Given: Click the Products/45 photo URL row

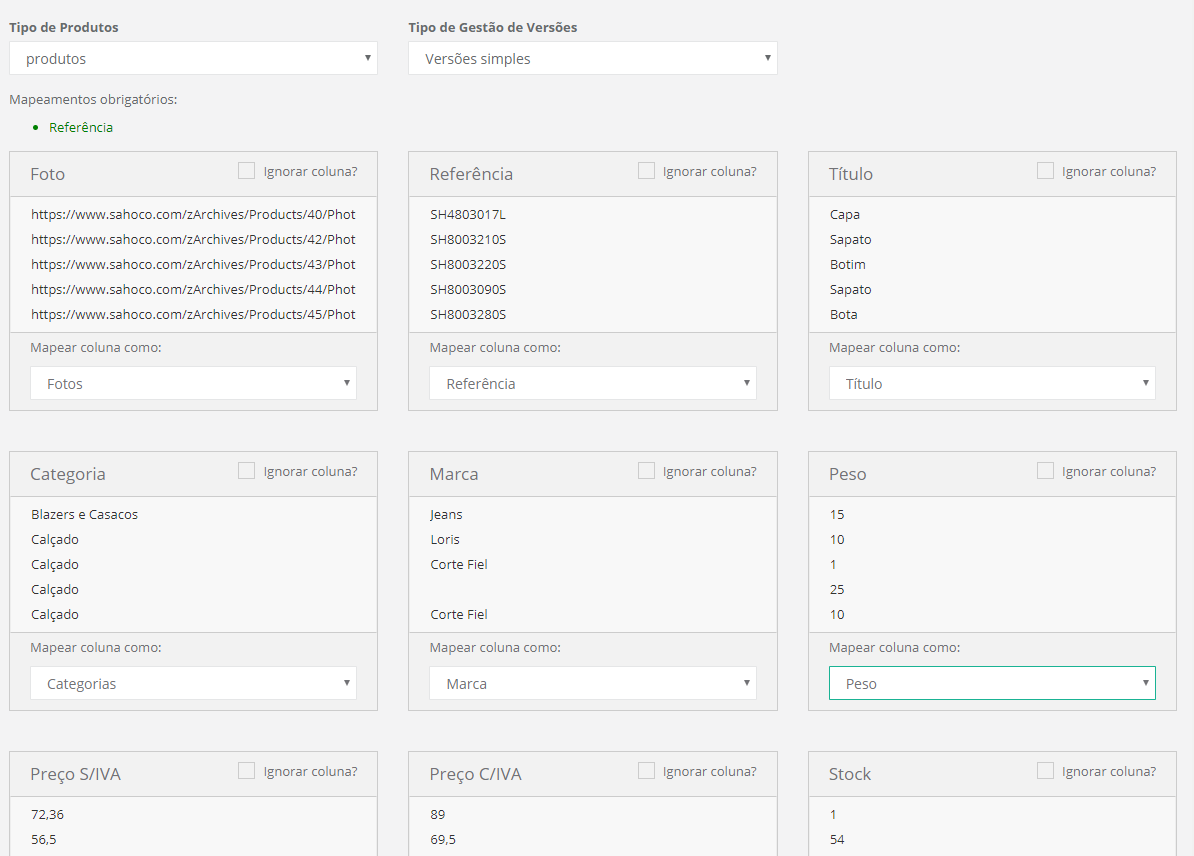Looking at the screenshot, I should pyautogui.click(x=193, y=315).
